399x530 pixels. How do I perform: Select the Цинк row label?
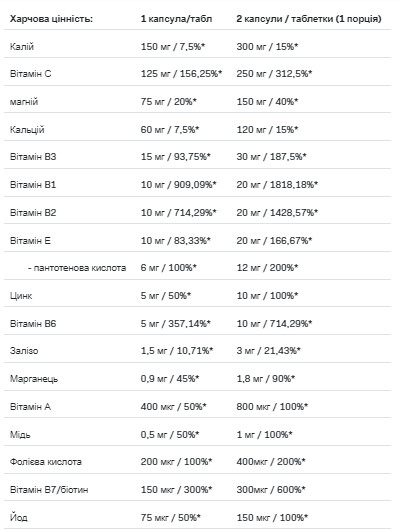21,296
